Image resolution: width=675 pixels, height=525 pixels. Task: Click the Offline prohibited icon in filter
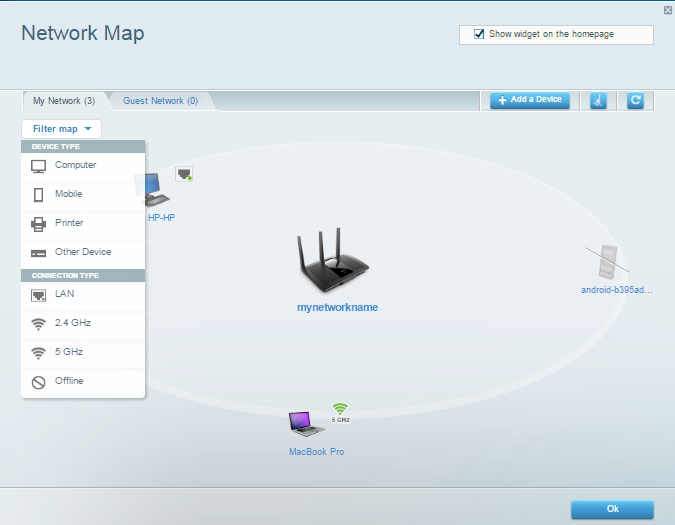point(38,383)
